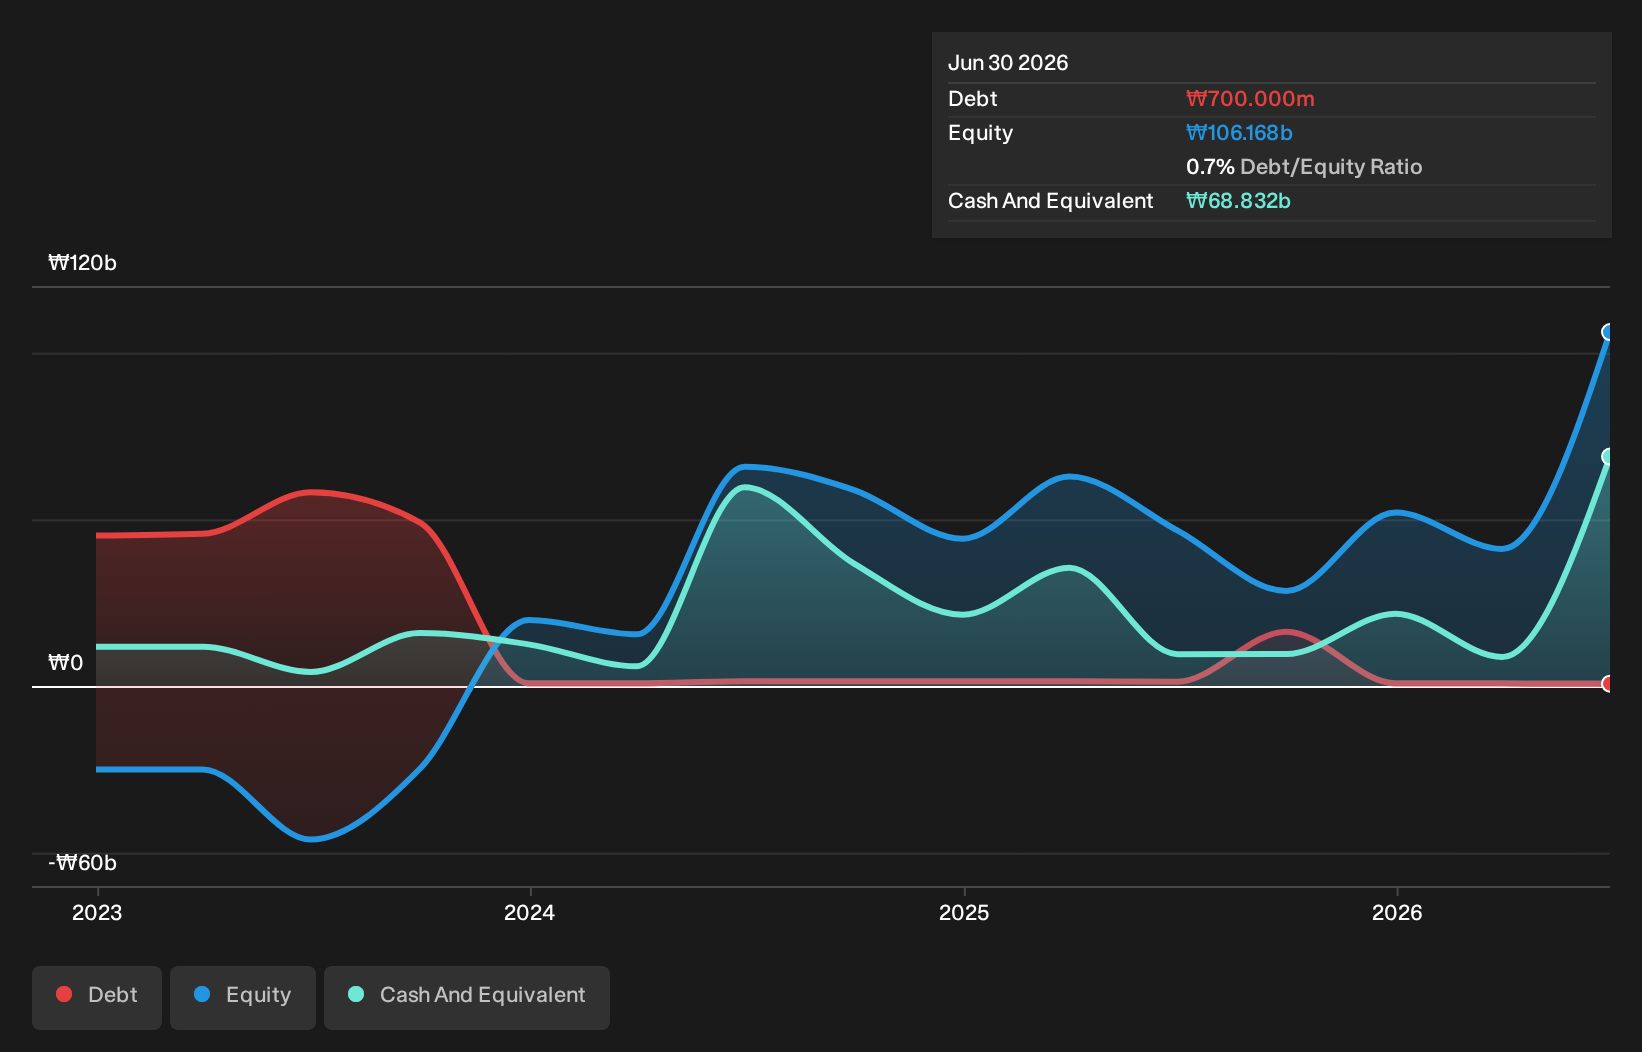Click the 2026 x-axis label
The height and width of the screenshot is (1052, 1642).
[x=1397, y=912]
